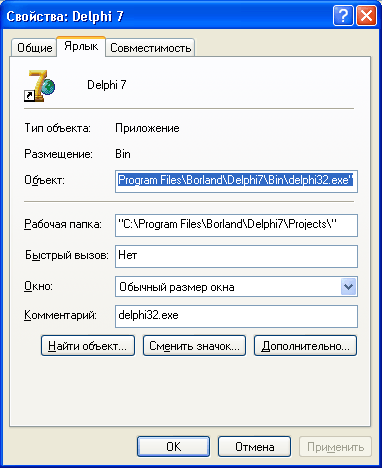Viewport: 382px width, 468px height.
Task: Click the Найти объект button
Action: click(x=88, y=346)
